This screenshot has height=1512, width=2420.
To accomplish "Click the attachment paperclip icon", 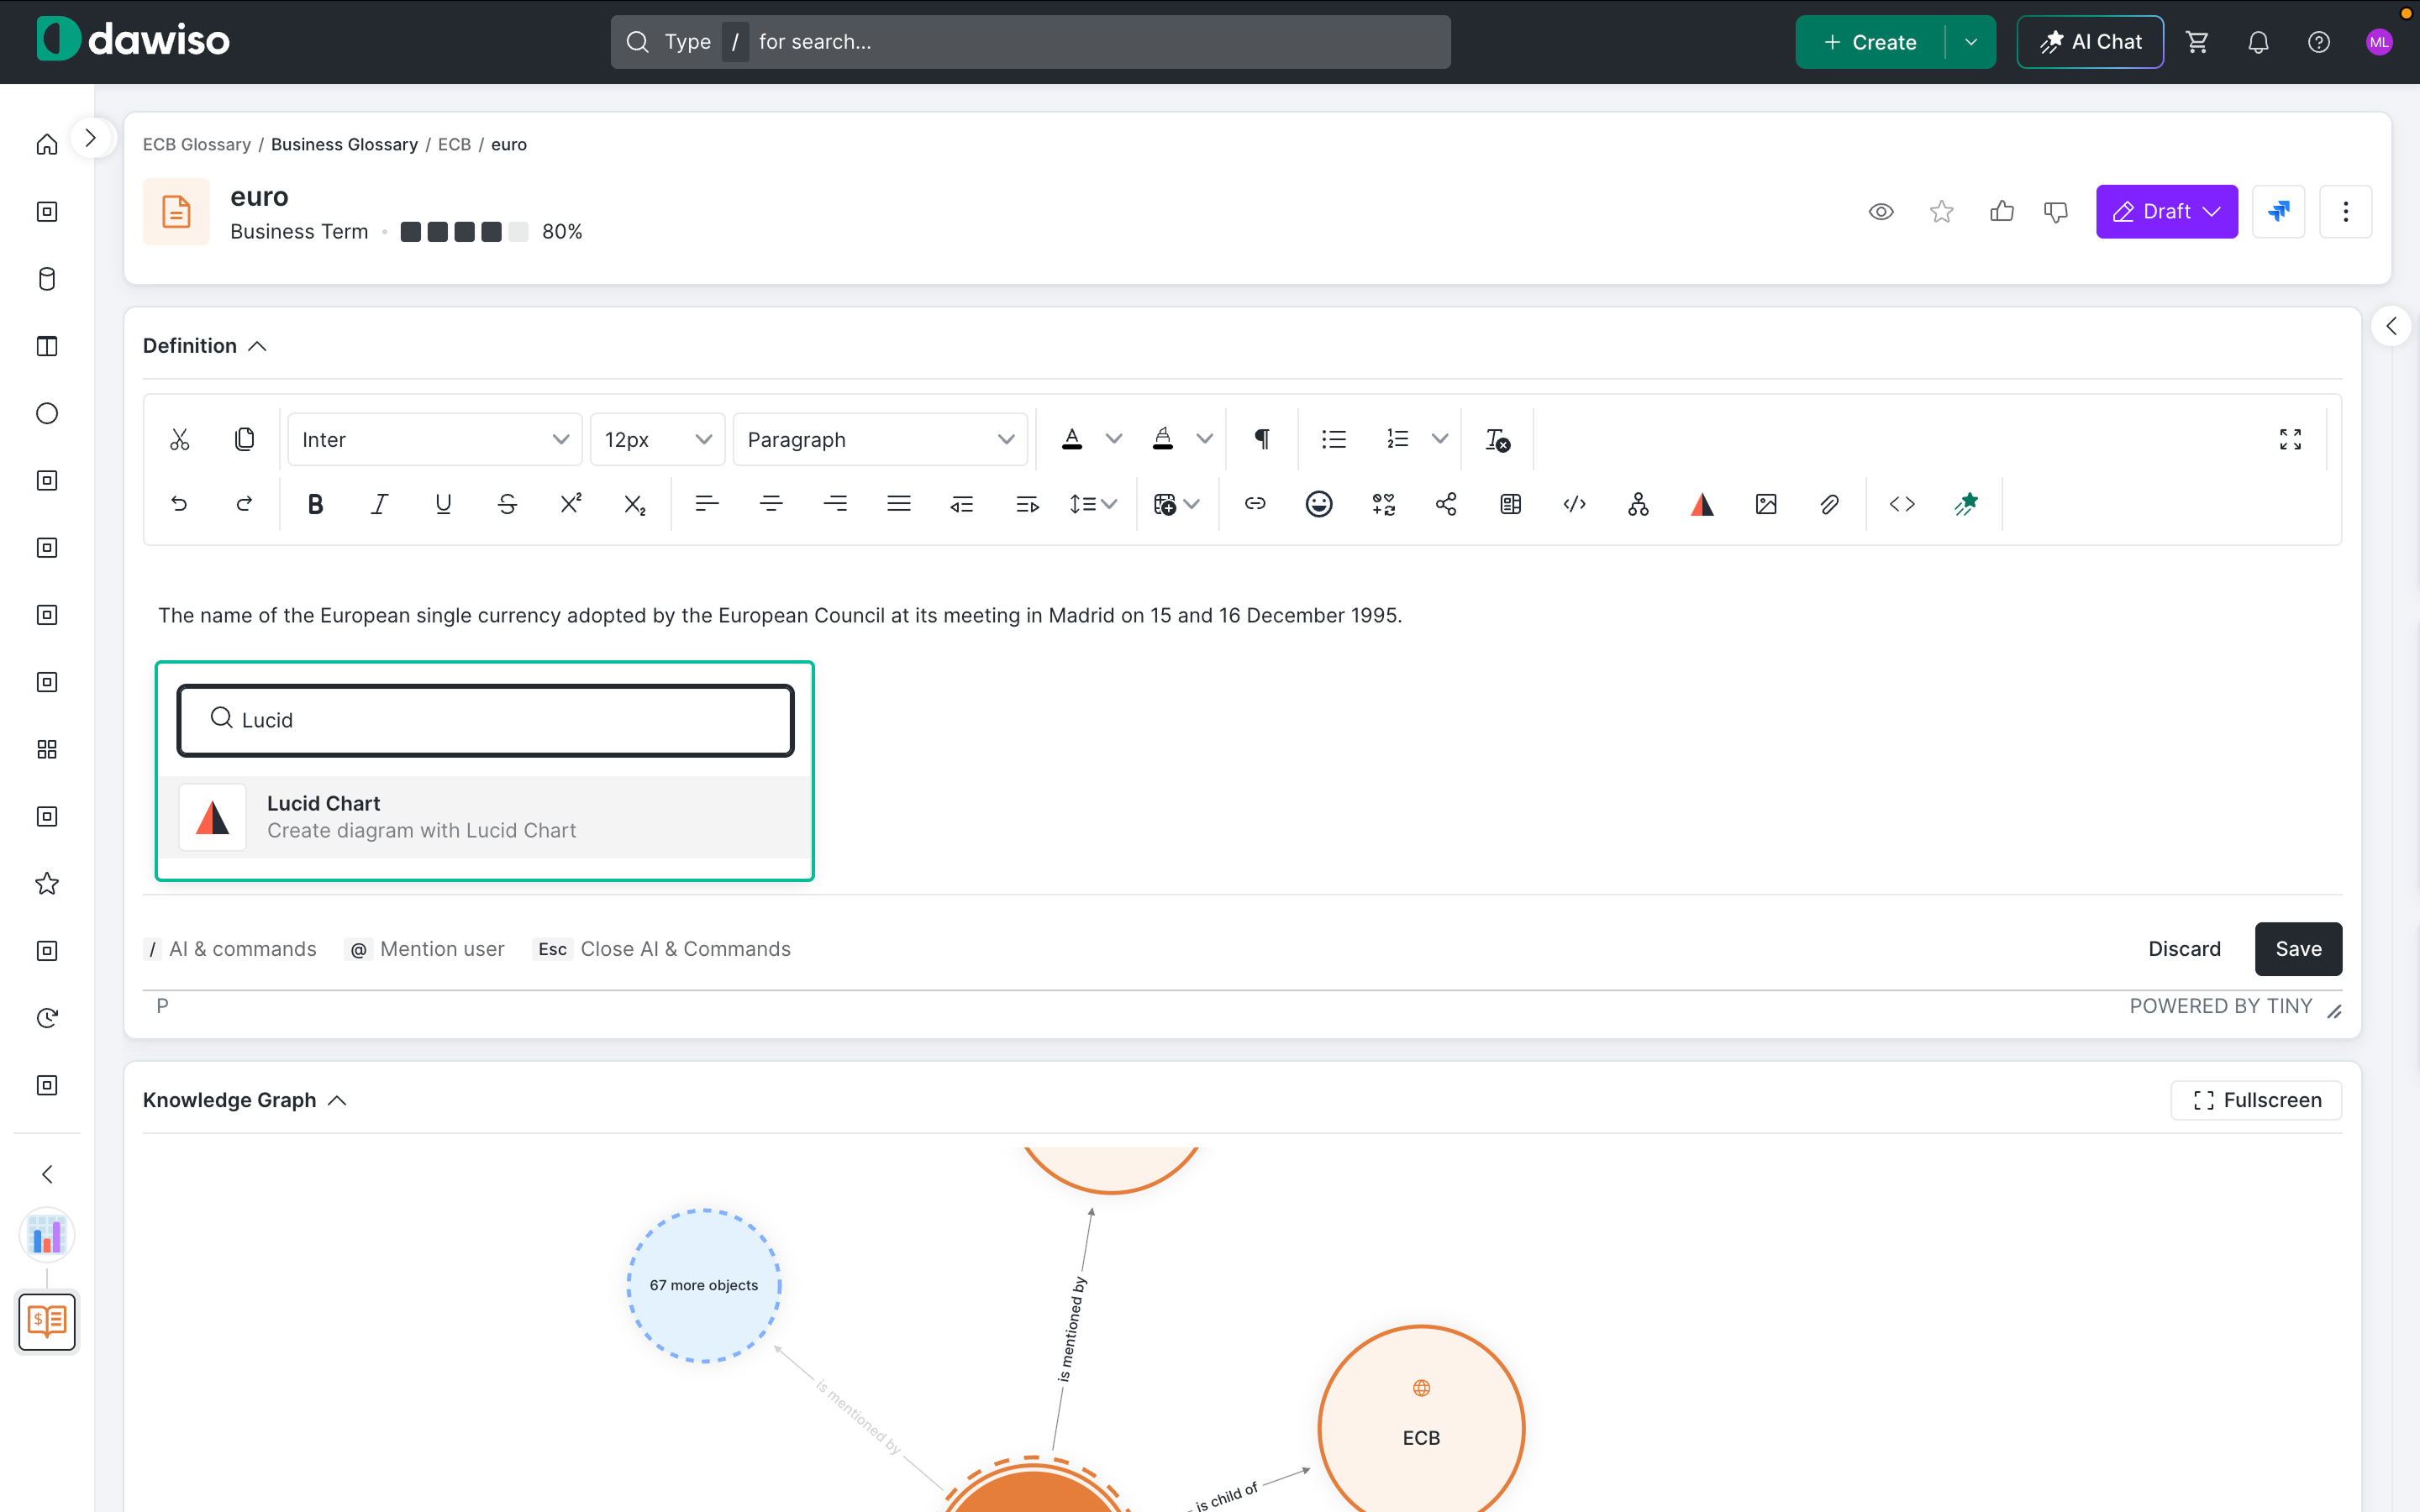I will 1829,504.
